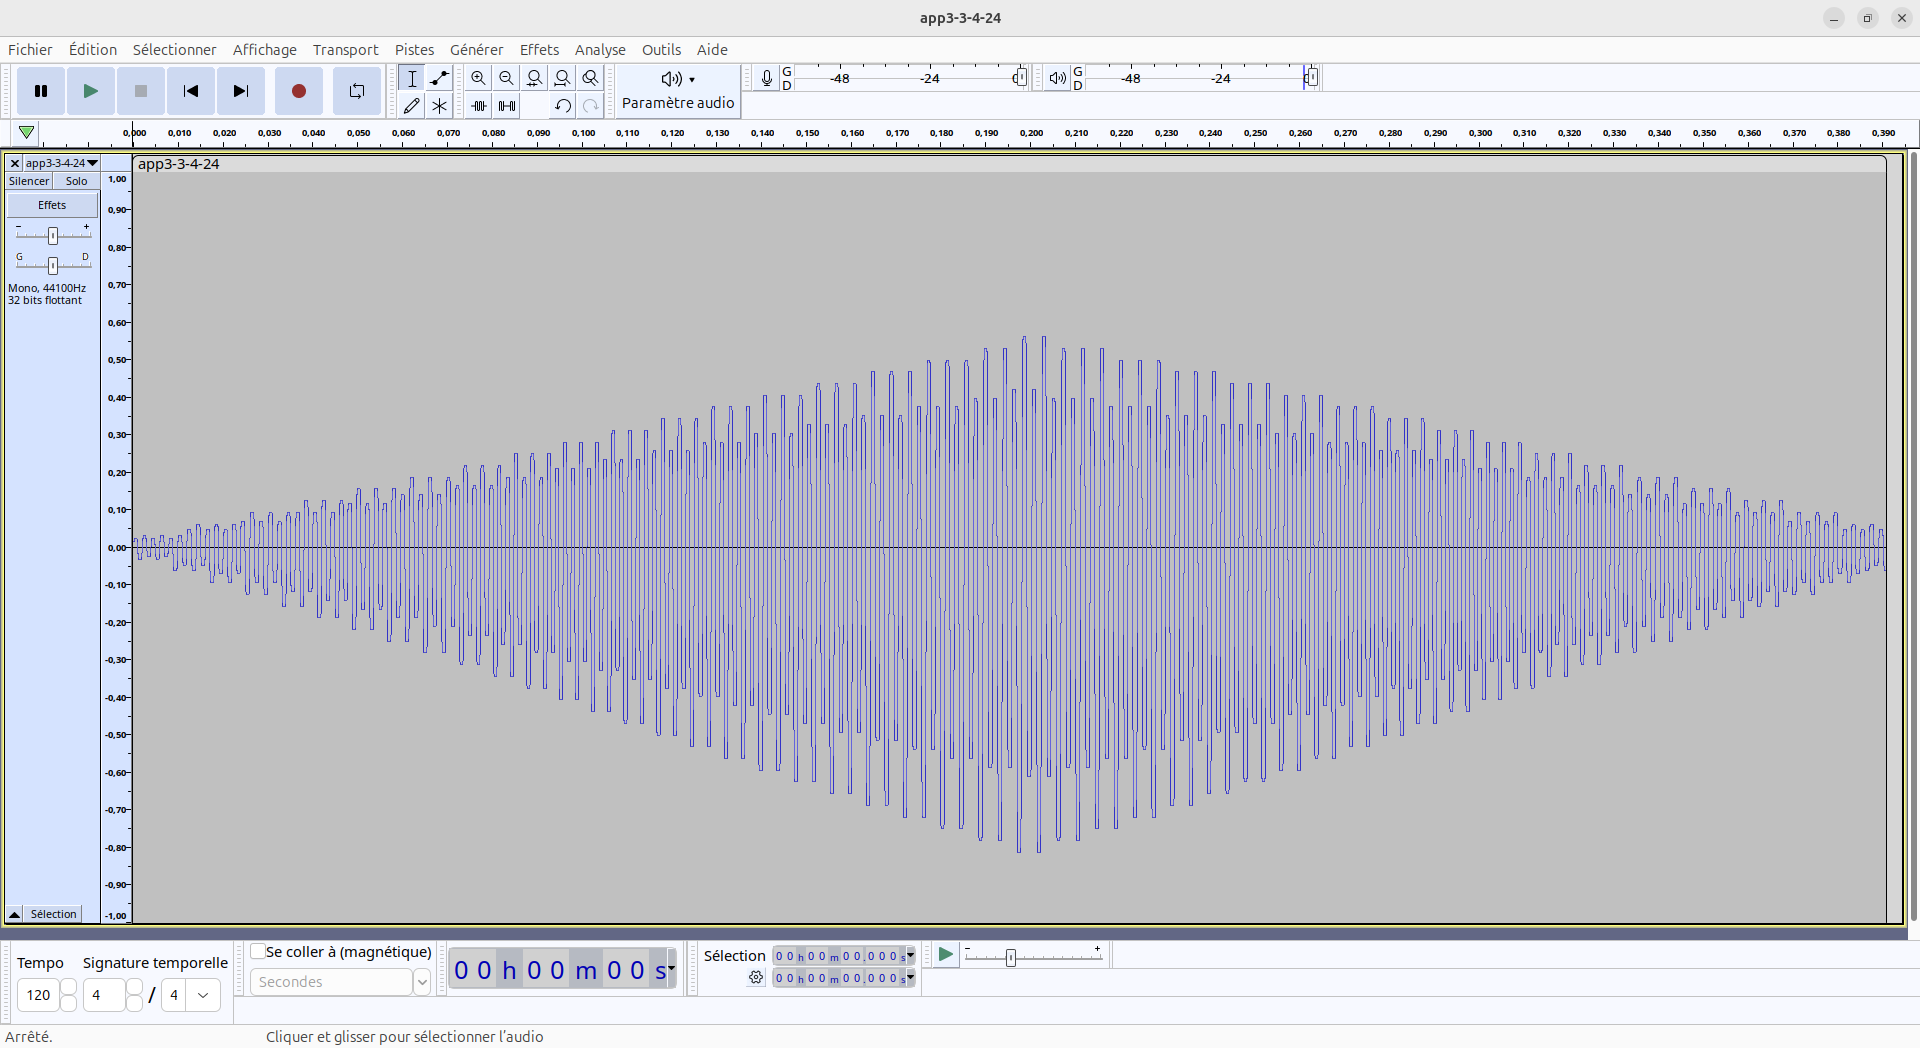Viewport: 1920px width, 1048px height.
Task: Toggle the Loop playback button
Action: click(356, 91)
